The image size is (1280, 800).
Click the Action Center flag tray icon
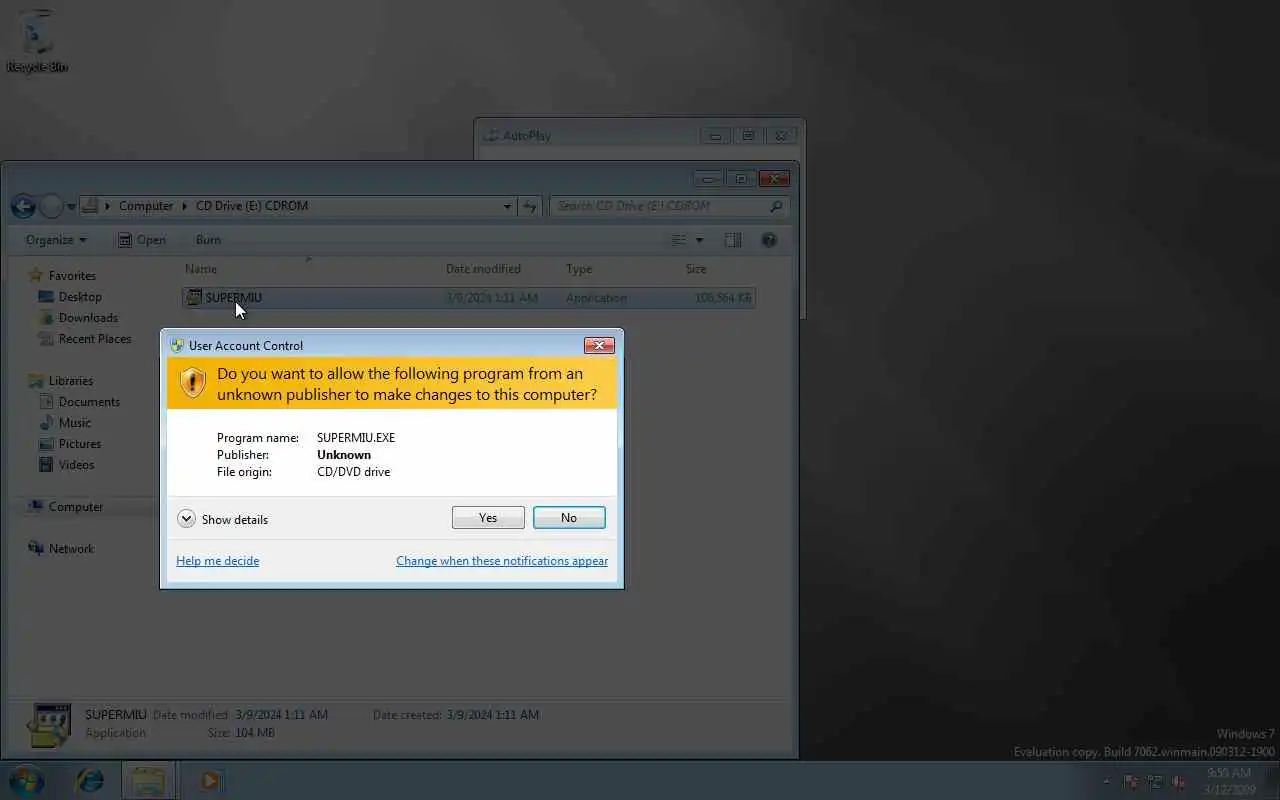(x=1131, y=782)
